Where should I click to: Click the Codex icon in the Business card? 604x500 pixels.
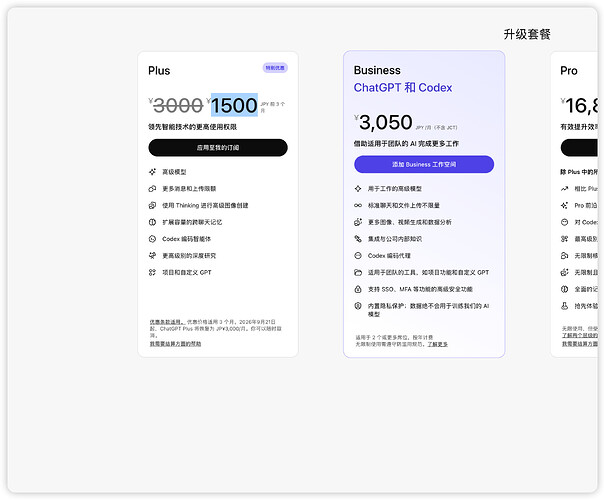point(358,255)
